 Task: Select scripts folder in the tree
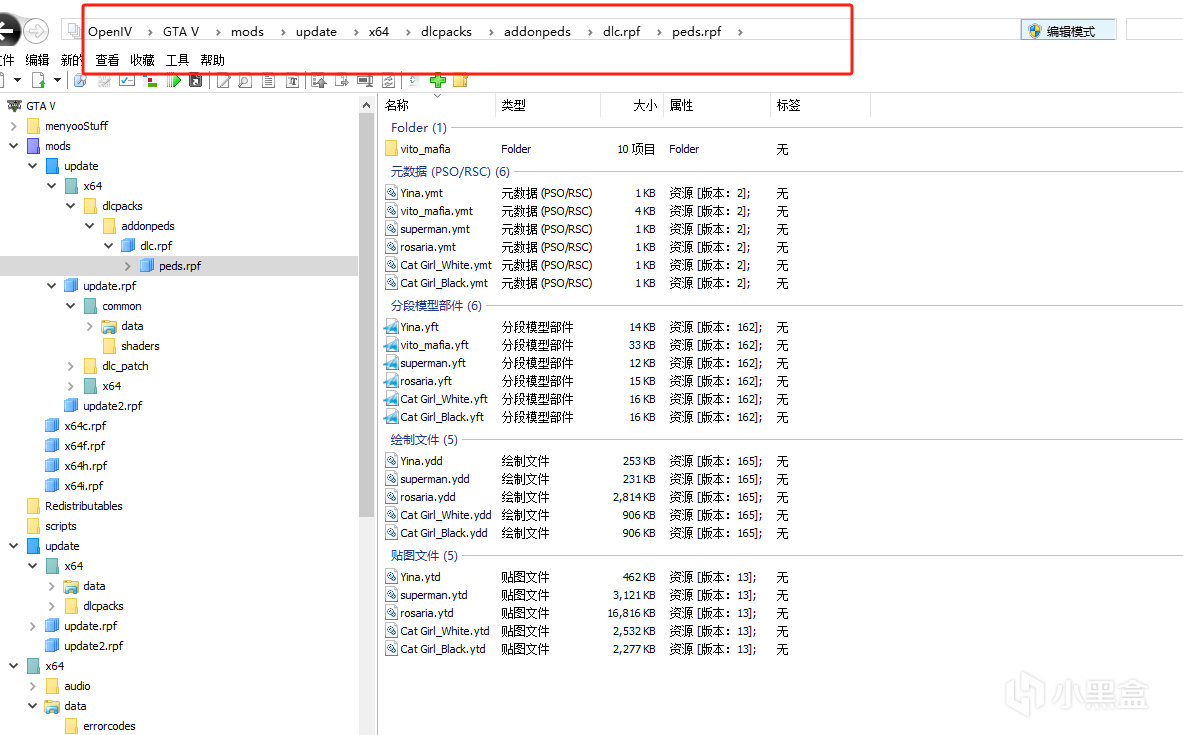coord(60,526)
